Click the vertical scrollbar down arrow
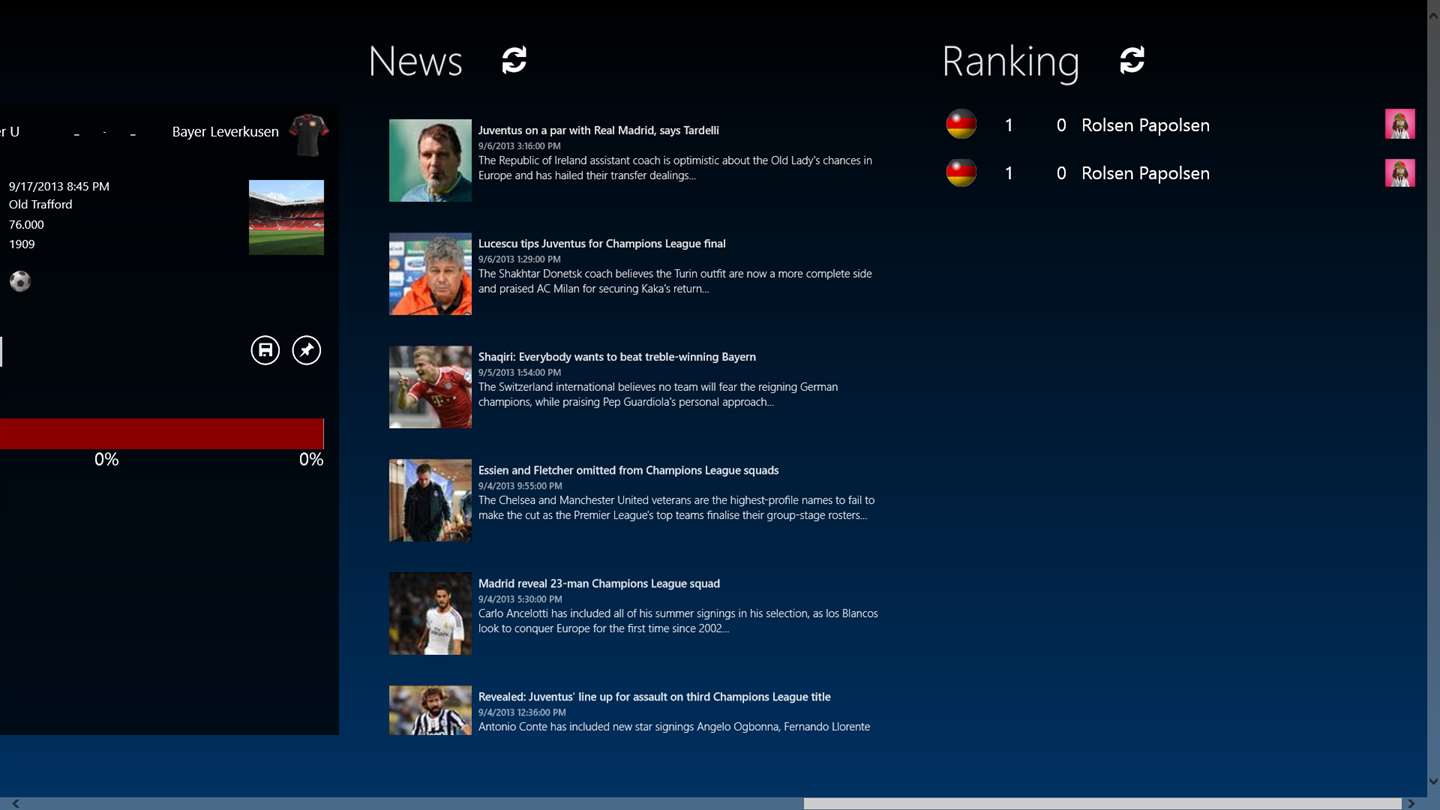The height and width of the screenshot is (810, 1440). tap(1433, 782)
